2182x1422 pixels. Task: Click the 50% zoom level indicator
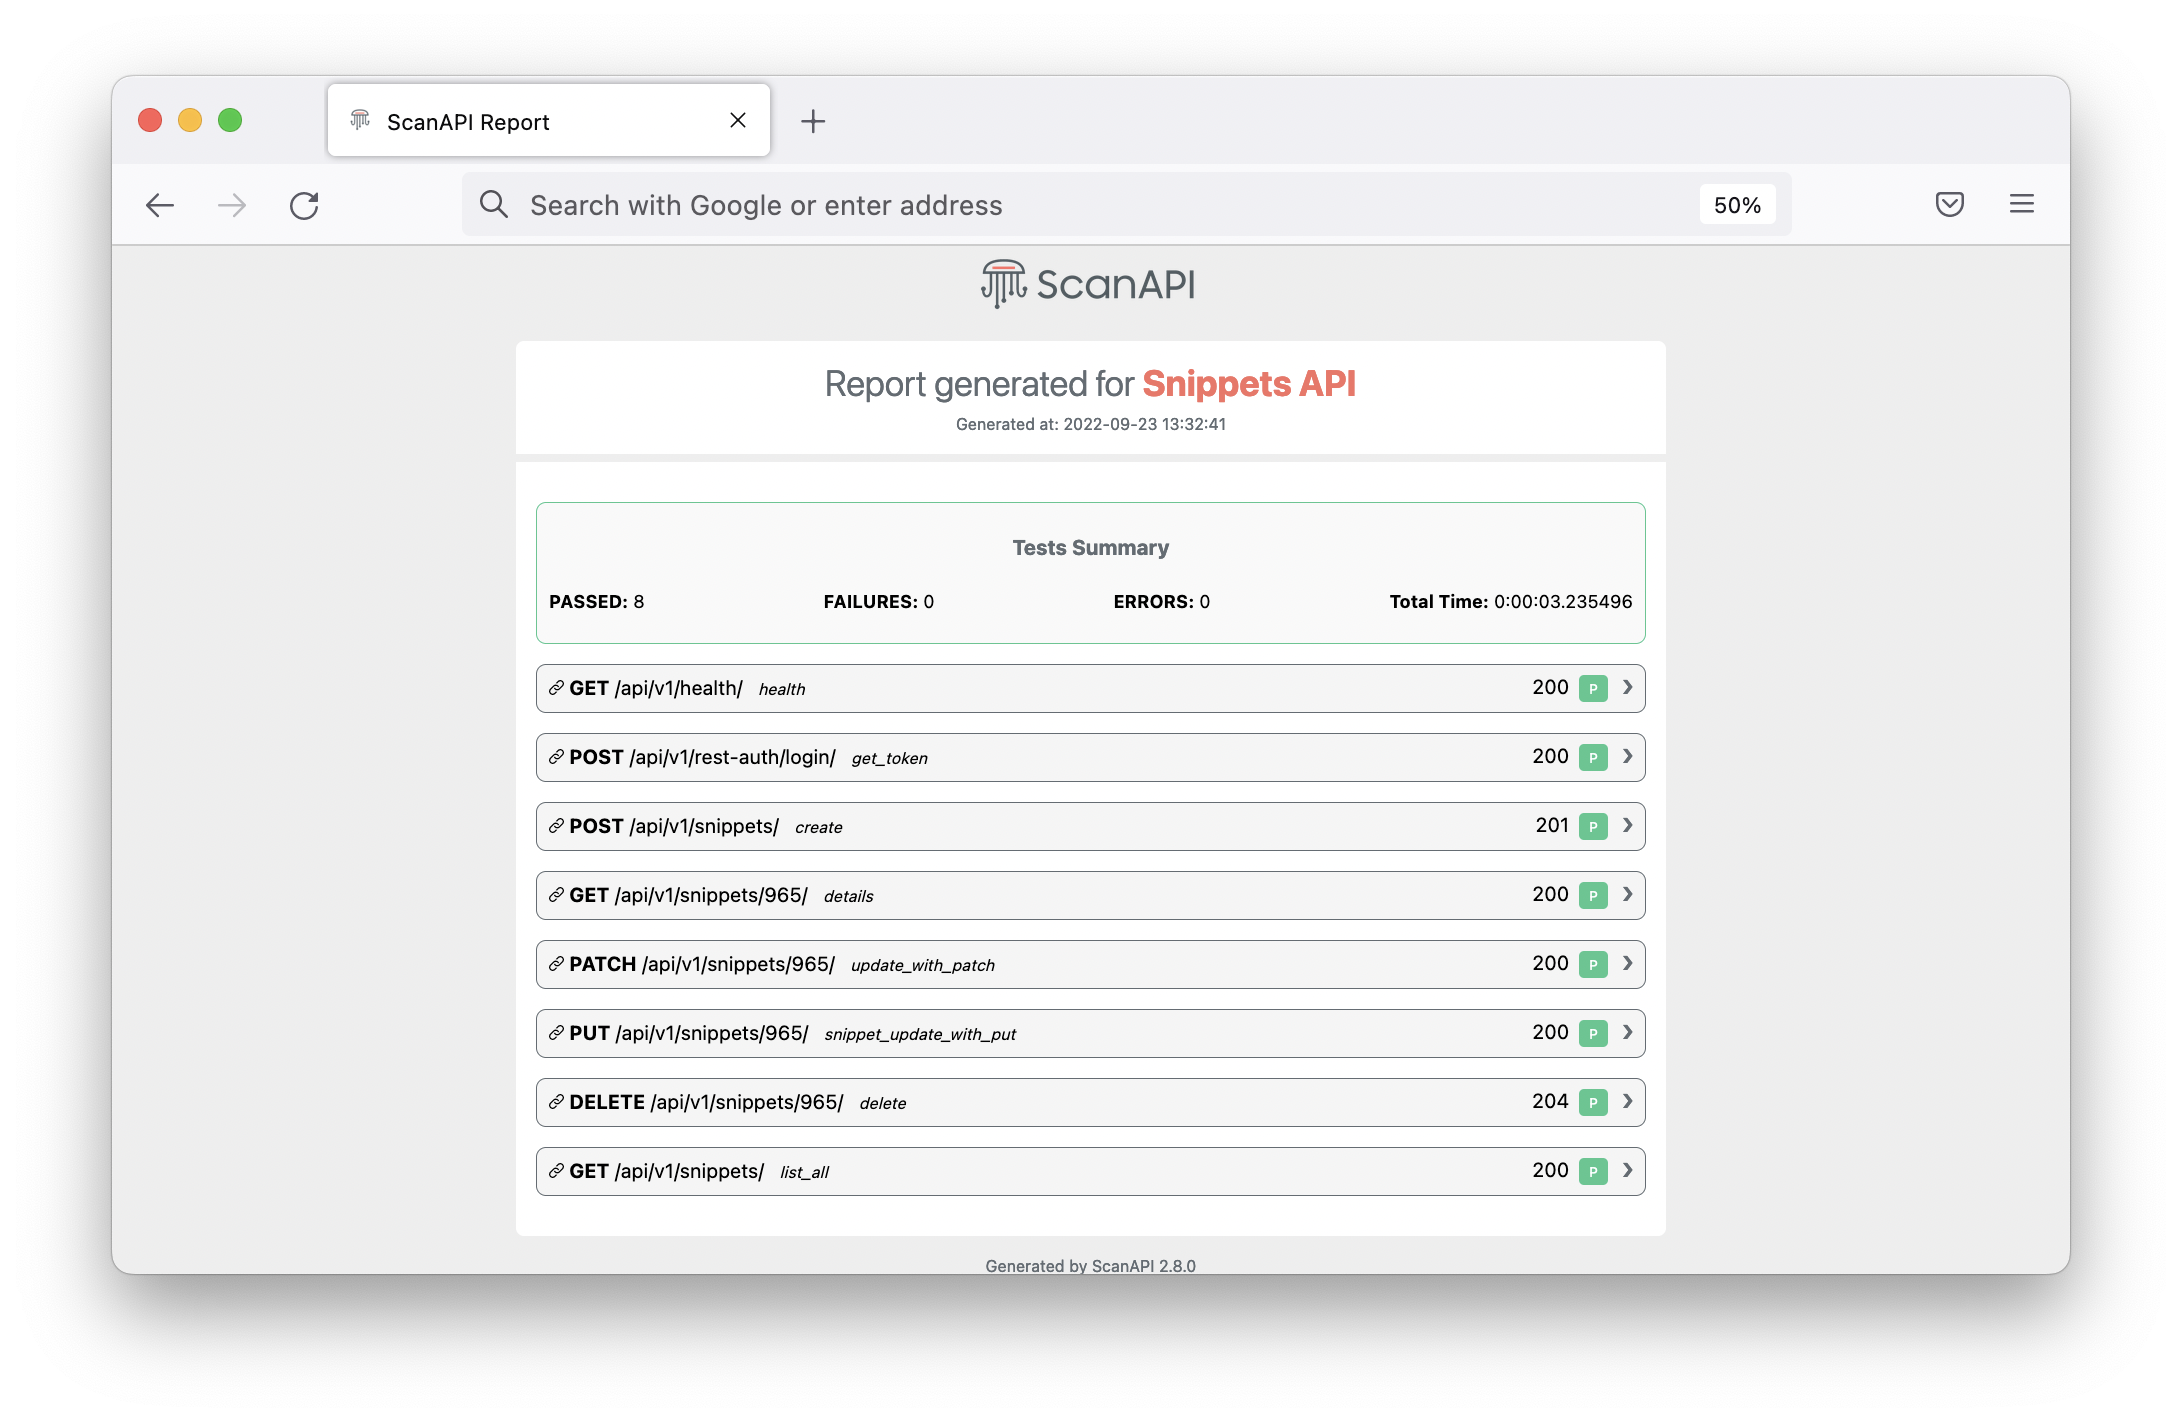[1738, 204]
